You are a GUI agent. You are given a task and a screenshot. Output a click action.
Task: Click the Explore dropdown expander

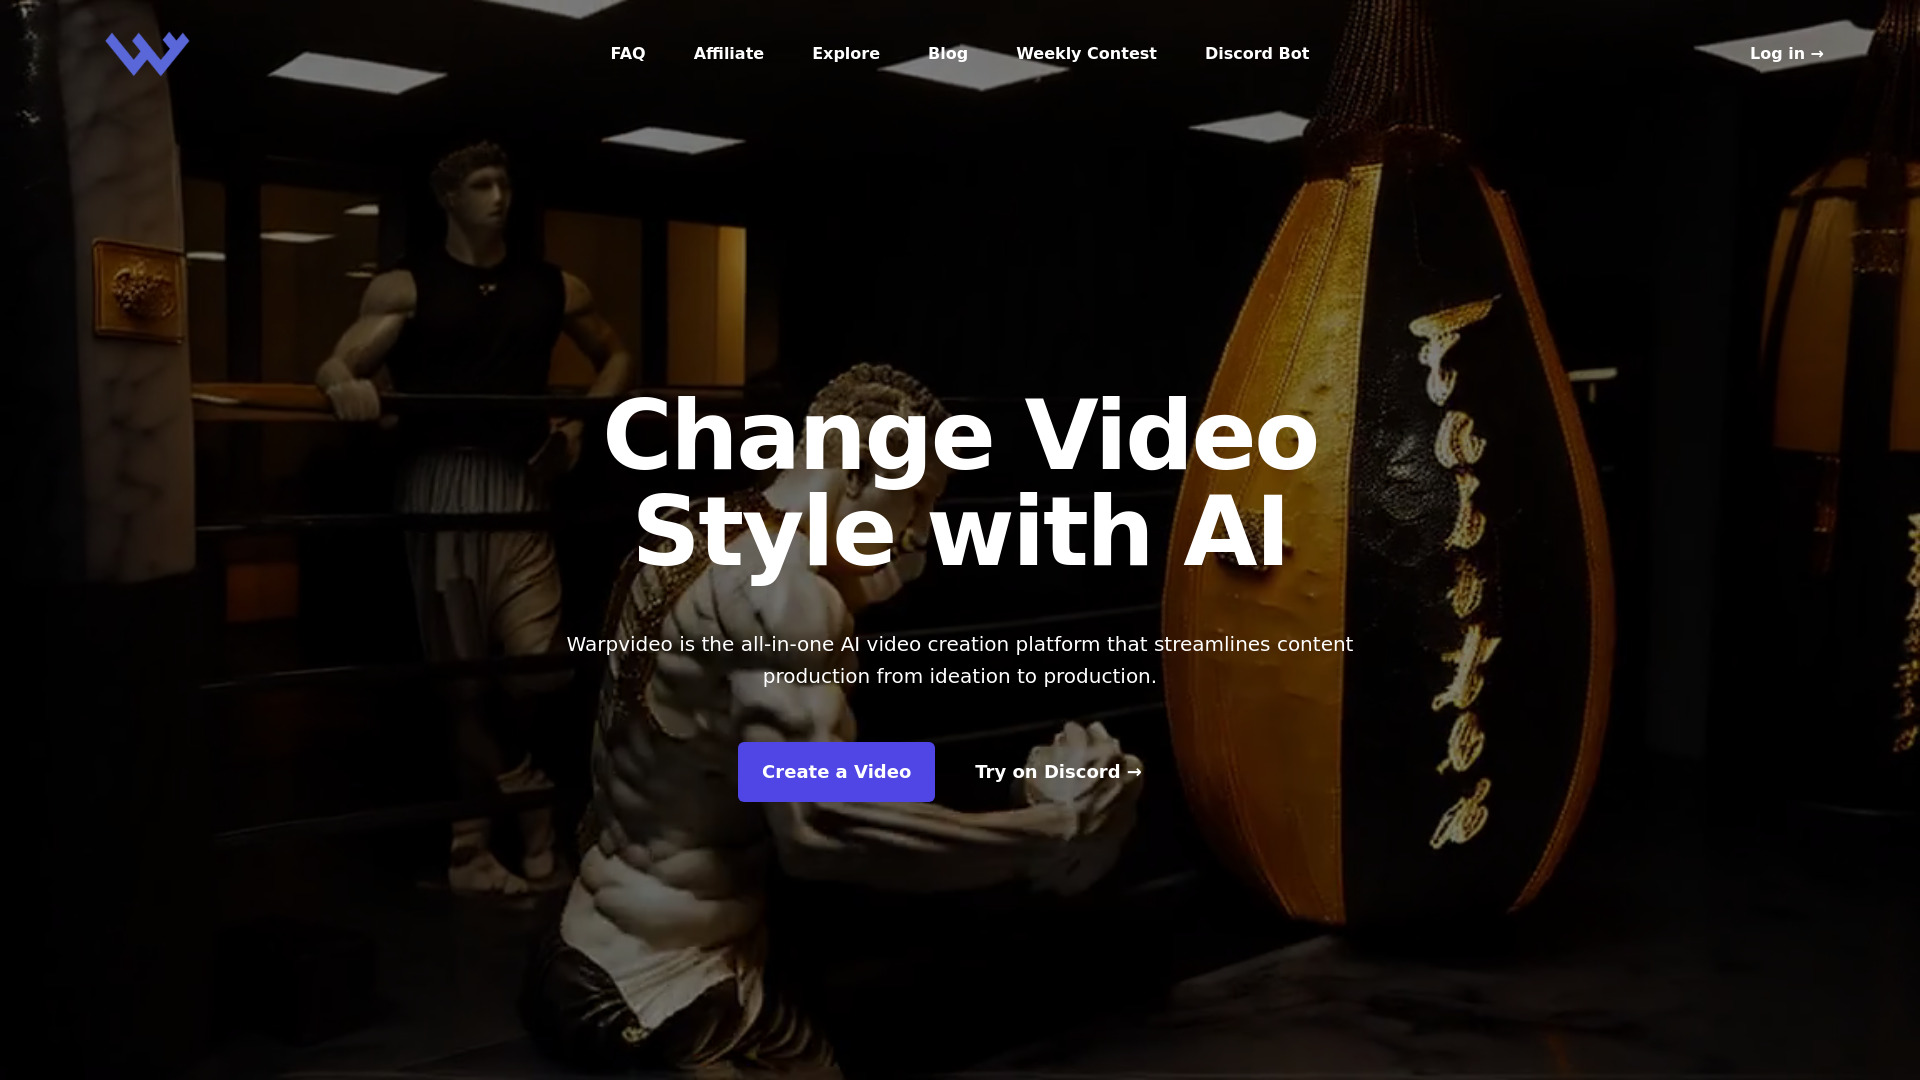pyautogui.click(x=845, y=54)
